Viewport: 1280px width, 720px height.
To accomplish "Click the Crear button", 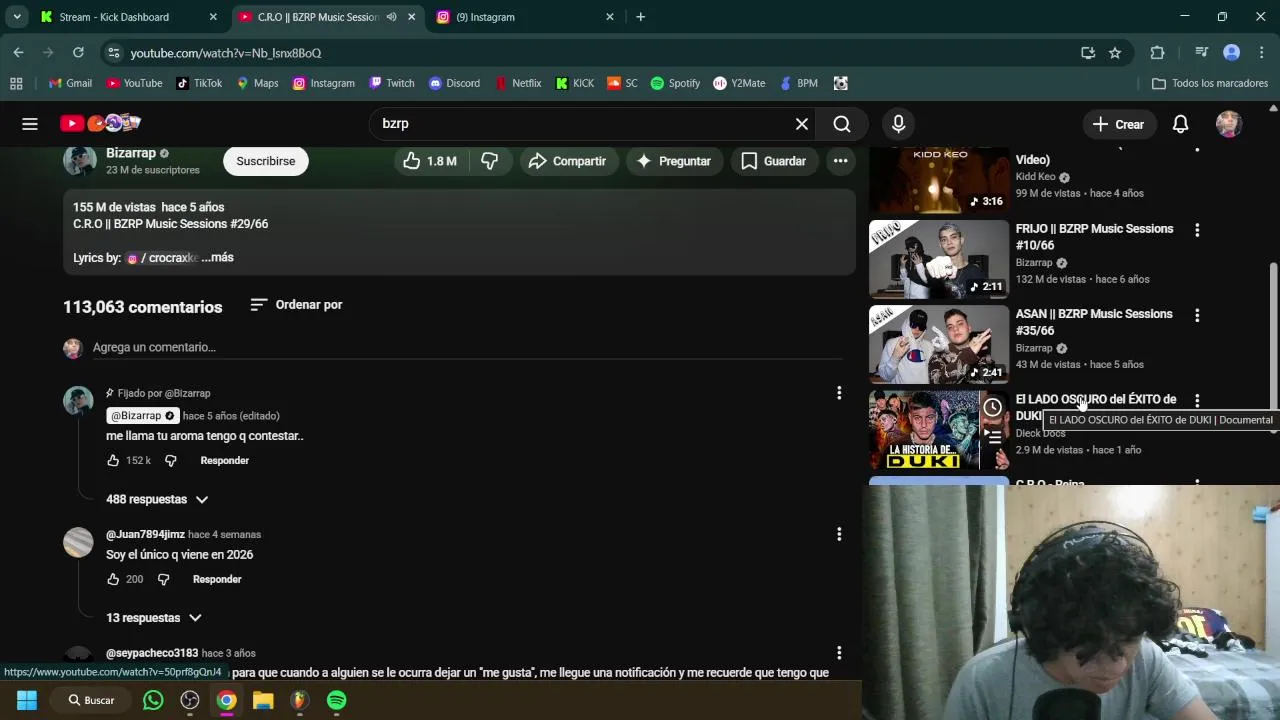I will click(1118, 124).
